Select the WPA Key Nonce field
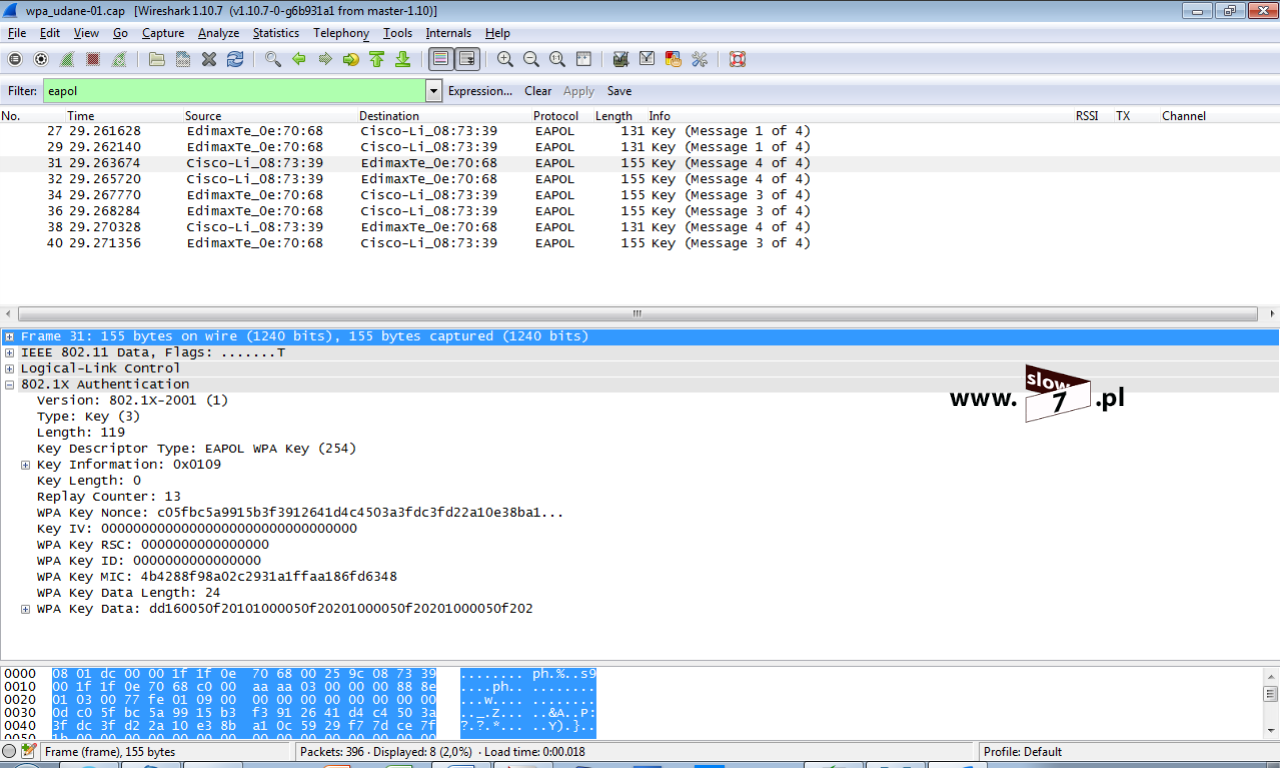This screenshot has width=1280, height=768. tap(300, 513)
